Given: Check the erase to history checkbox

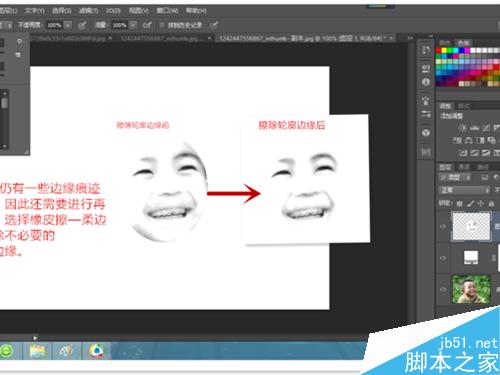Looking at the screenshot, I should [x=162, y=25].
